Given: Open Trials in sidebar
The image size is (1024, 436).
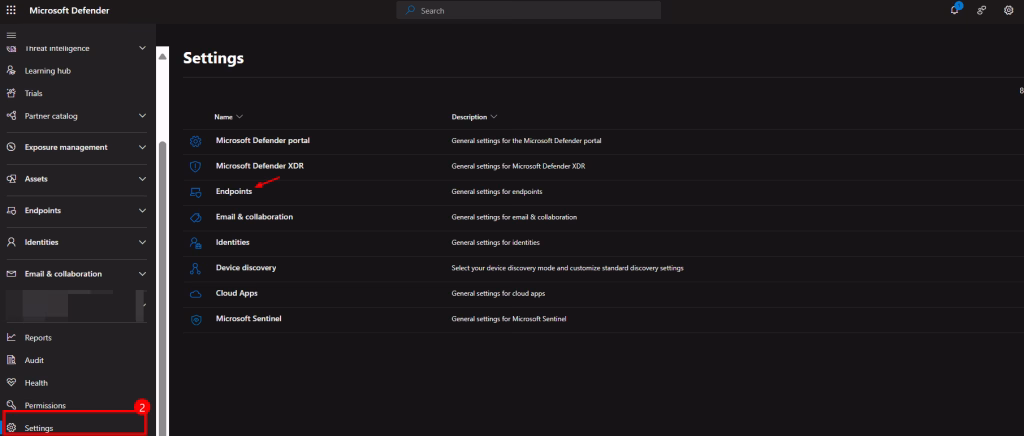Looking at the screenshot, I should pyautogui.click(x=33, y=93).
